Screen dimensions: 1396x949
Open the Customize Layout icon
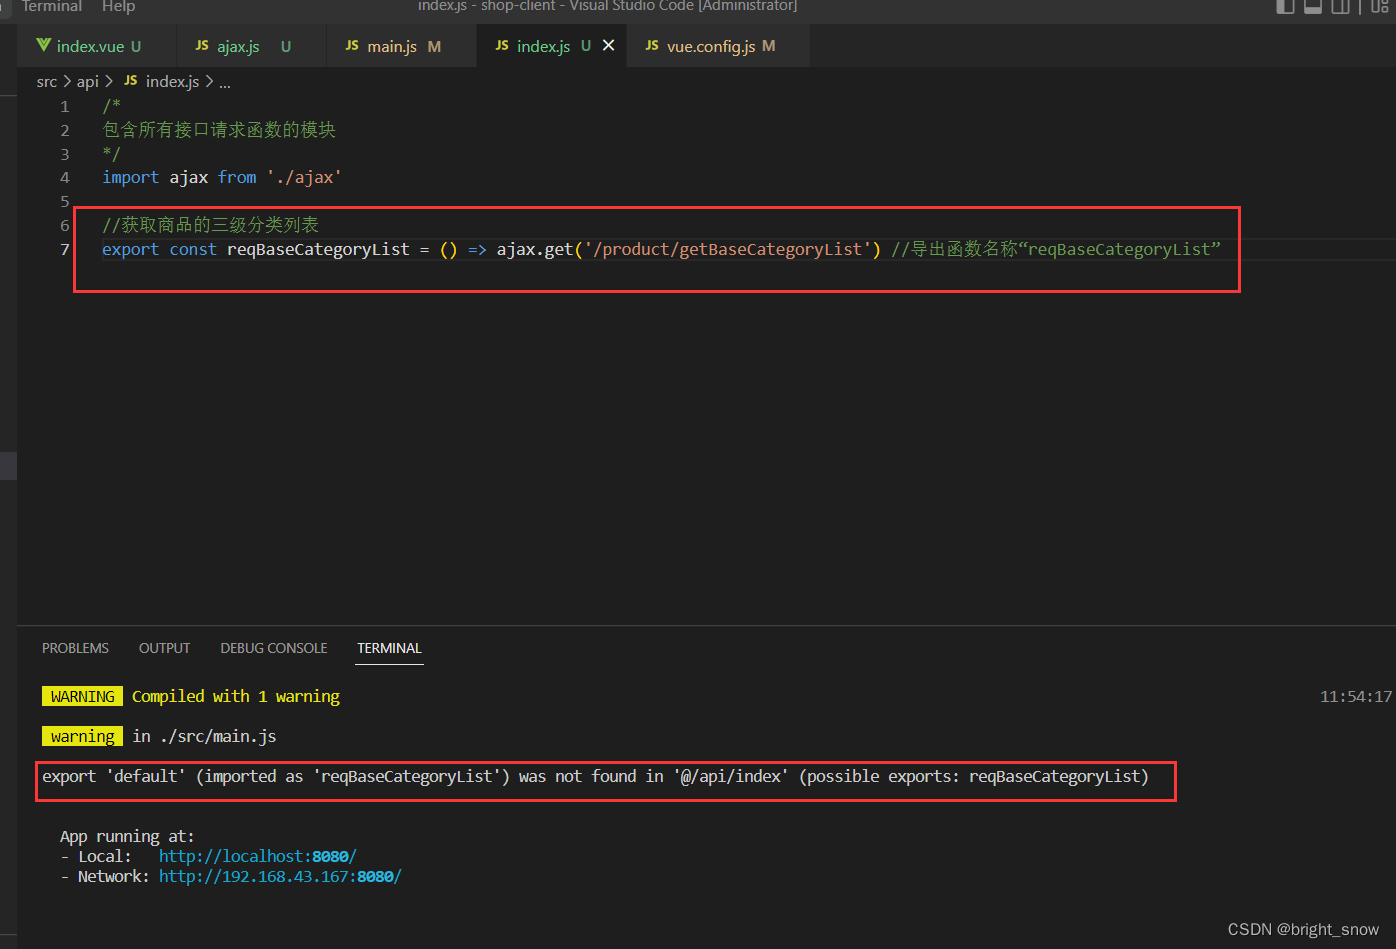click(1379, 6)
